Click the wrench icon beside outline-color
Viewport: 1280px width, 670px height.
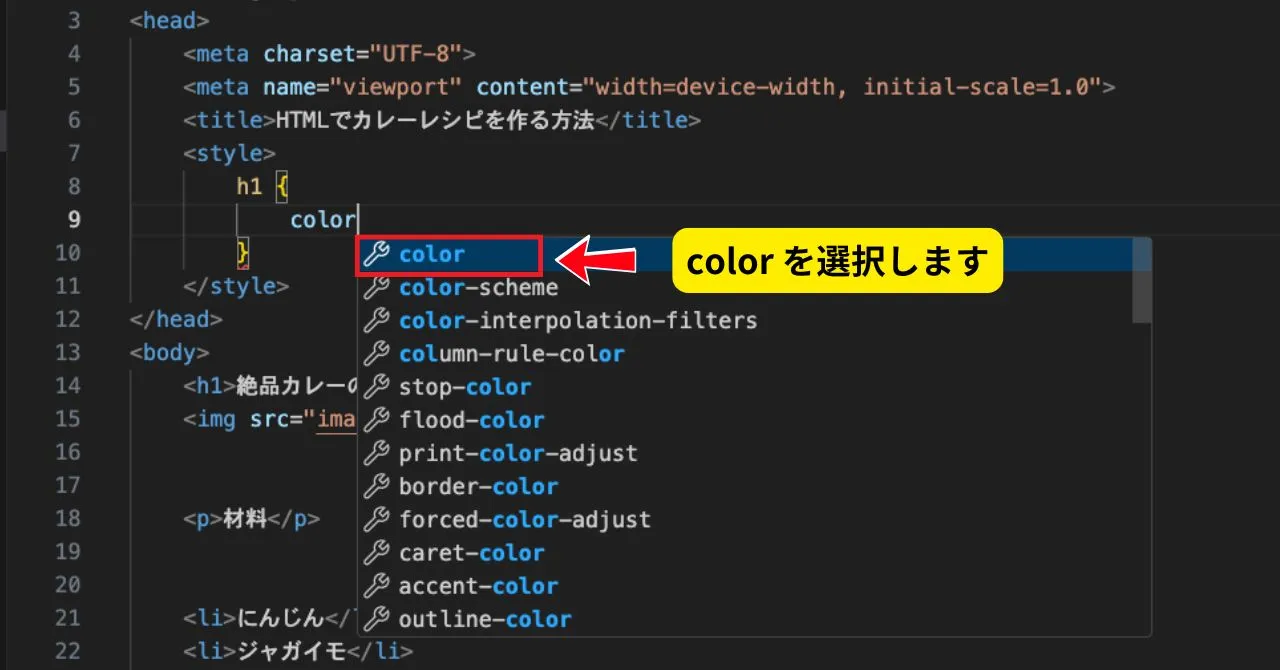point(376,619)
